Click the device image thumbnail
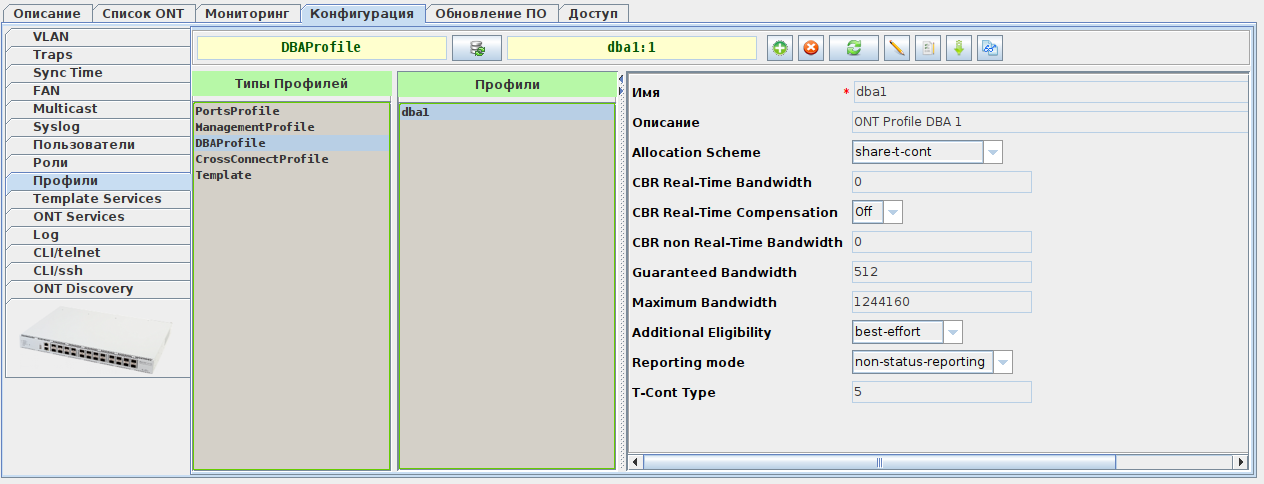Image resolution: width=1264 pixels, height=484 pixels. 97,340
